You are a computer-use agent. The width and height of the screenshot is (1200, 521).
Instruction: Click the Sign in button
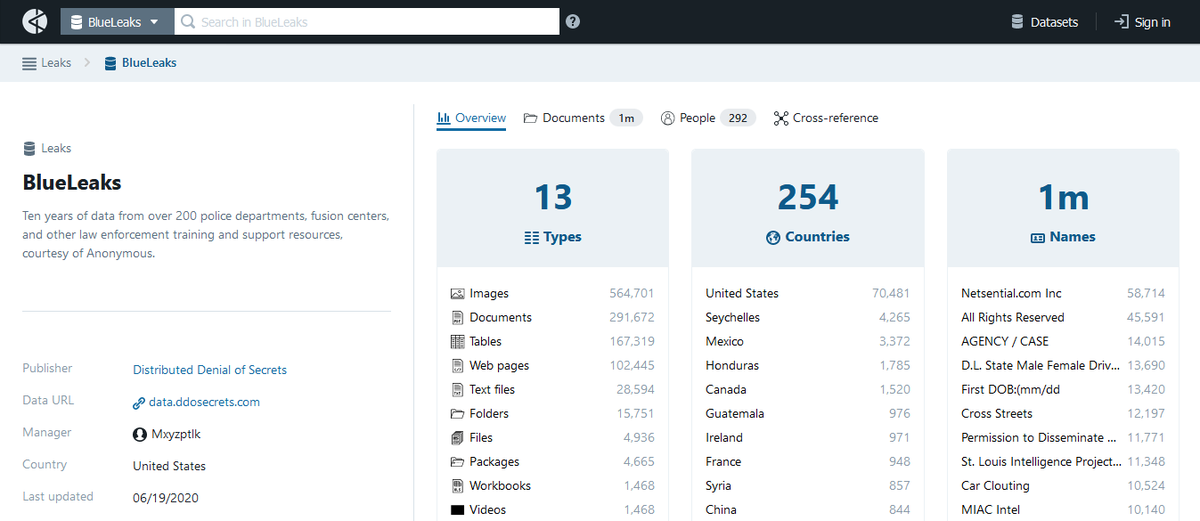[1142, 22]
